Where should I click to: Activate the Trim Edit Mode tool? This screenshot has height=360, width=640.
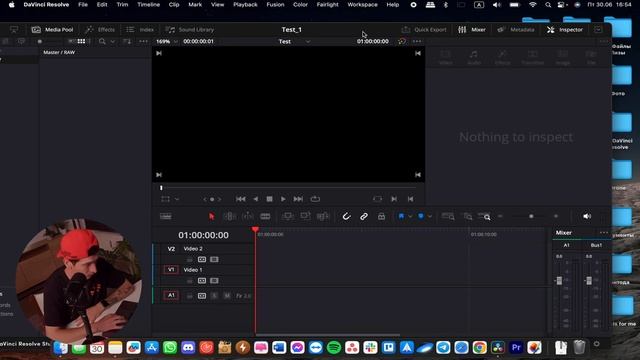(229, 216)
